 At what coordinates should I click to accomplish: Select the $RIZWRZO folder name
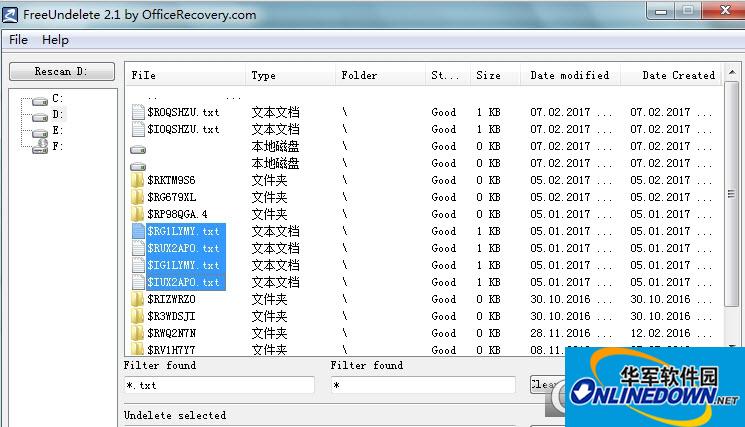171,299
